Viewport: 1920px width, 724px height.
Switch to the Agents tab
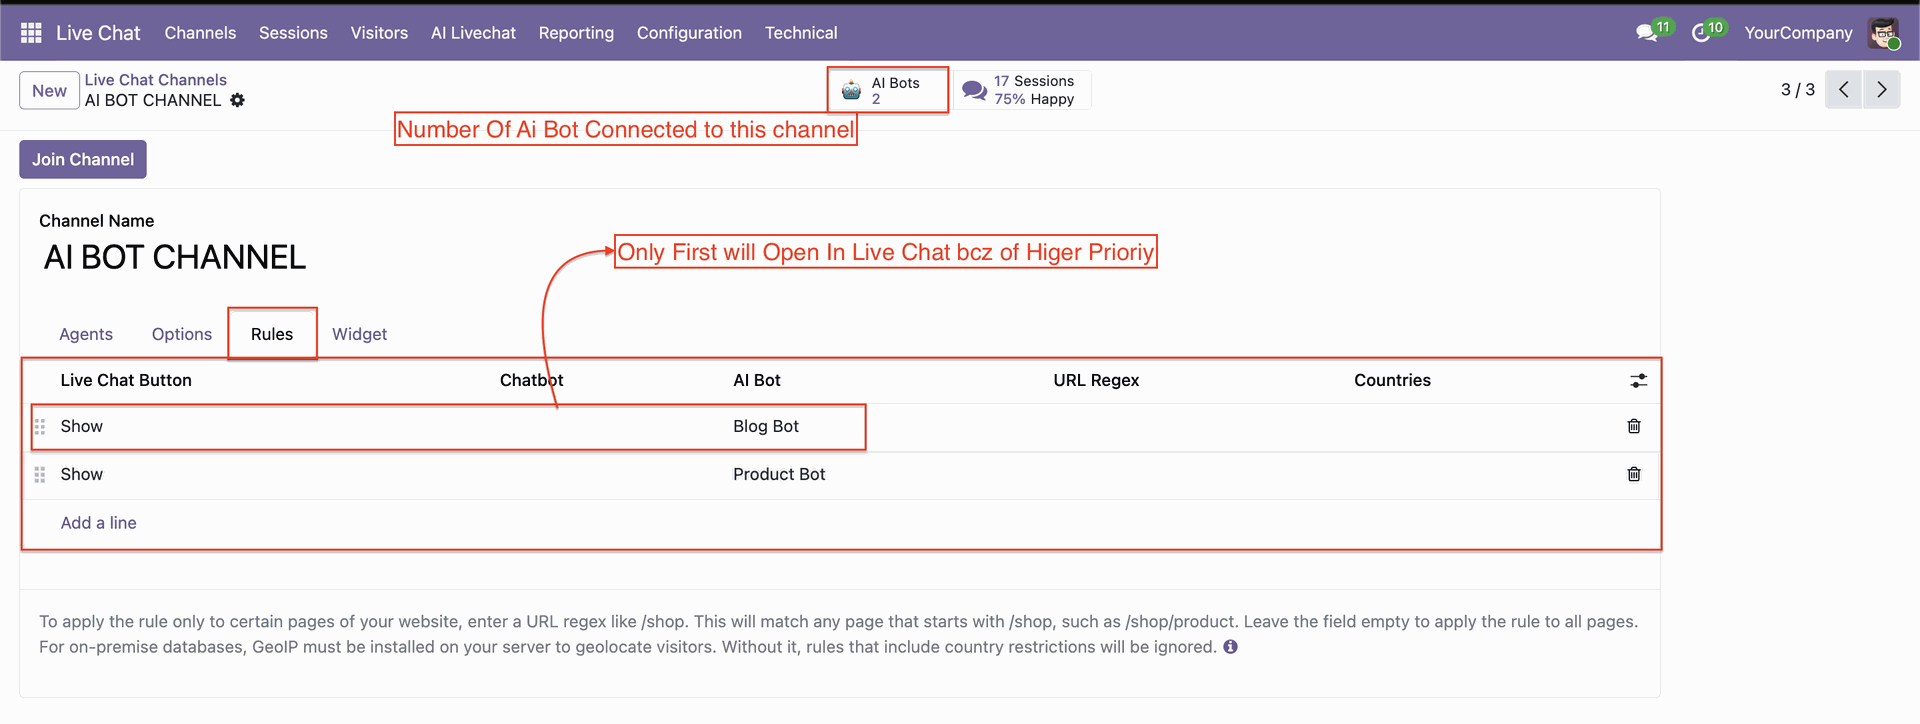point(86,334)
